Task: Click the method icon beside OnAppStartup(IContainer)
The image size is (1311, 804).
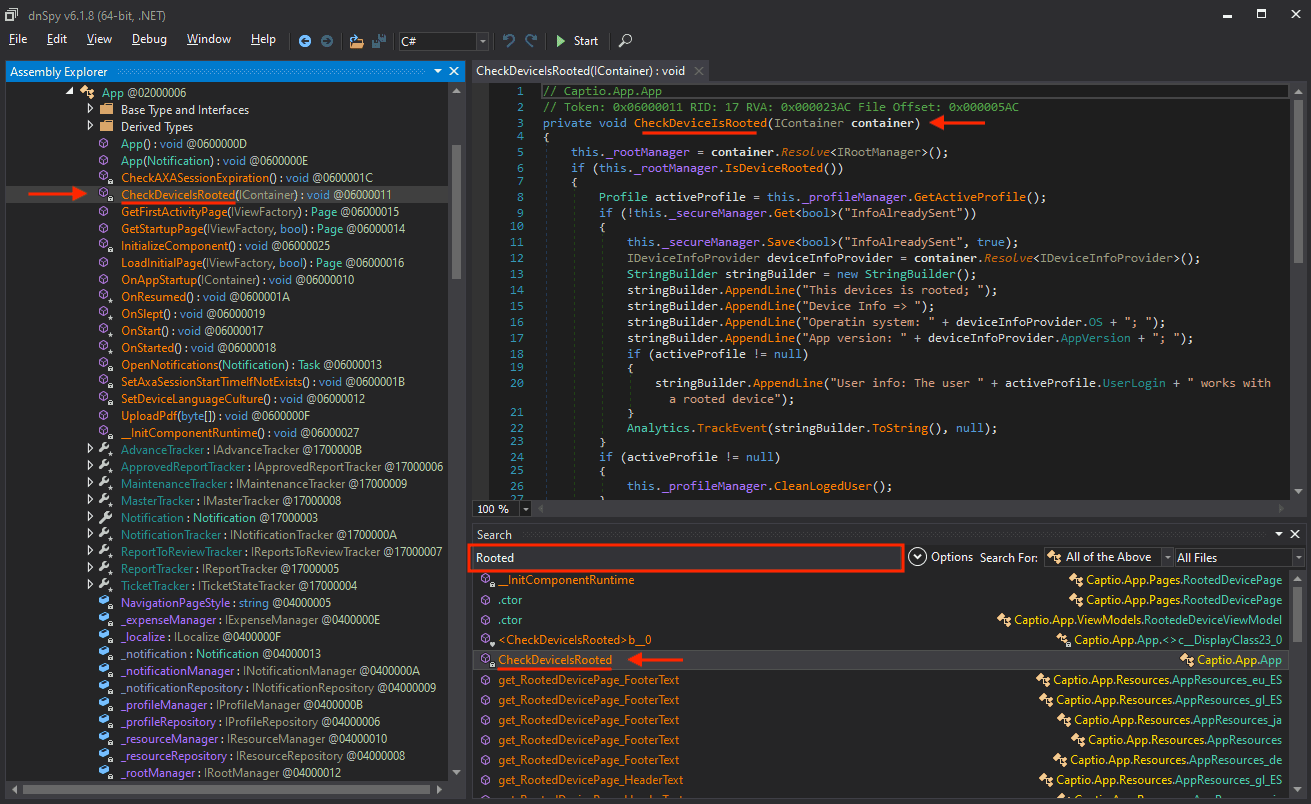Action: tap(105, 279)
